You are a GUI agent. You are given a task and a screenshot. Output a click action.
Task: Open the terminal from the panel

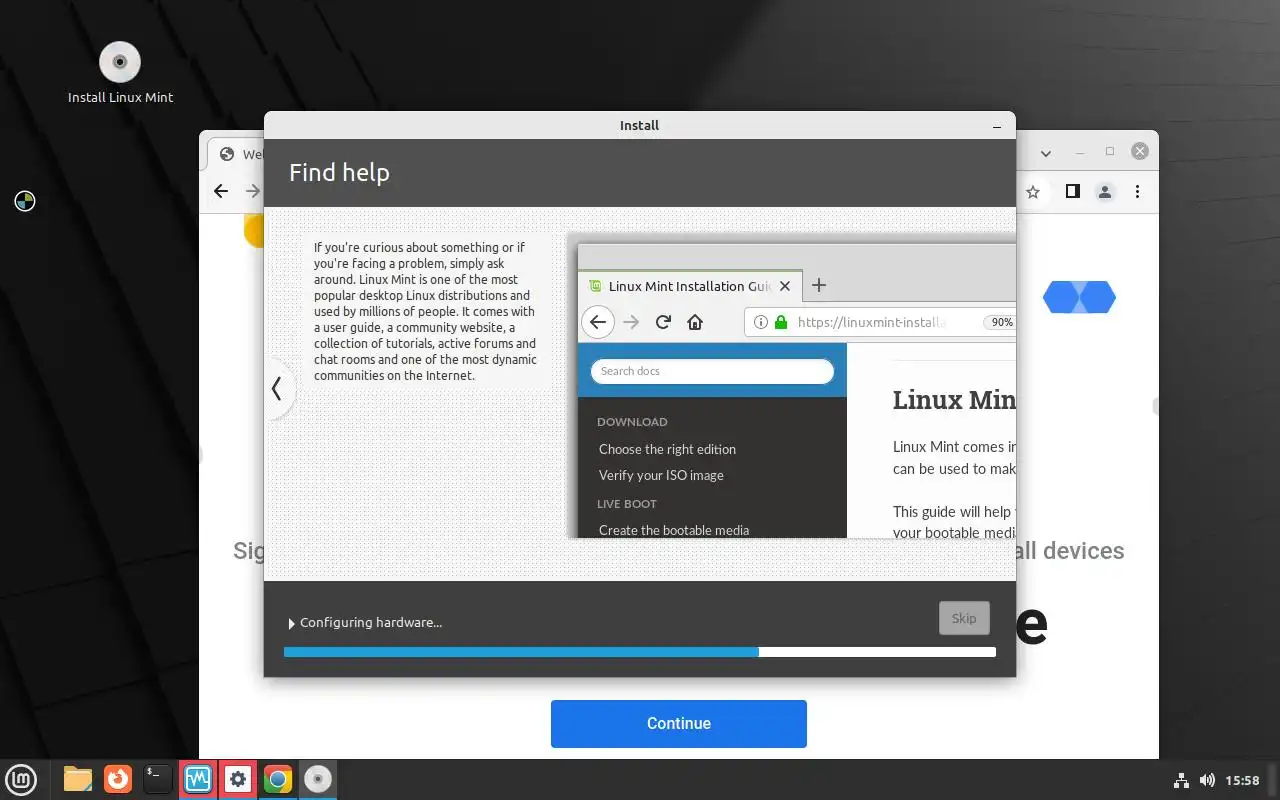tap(158, 779)
